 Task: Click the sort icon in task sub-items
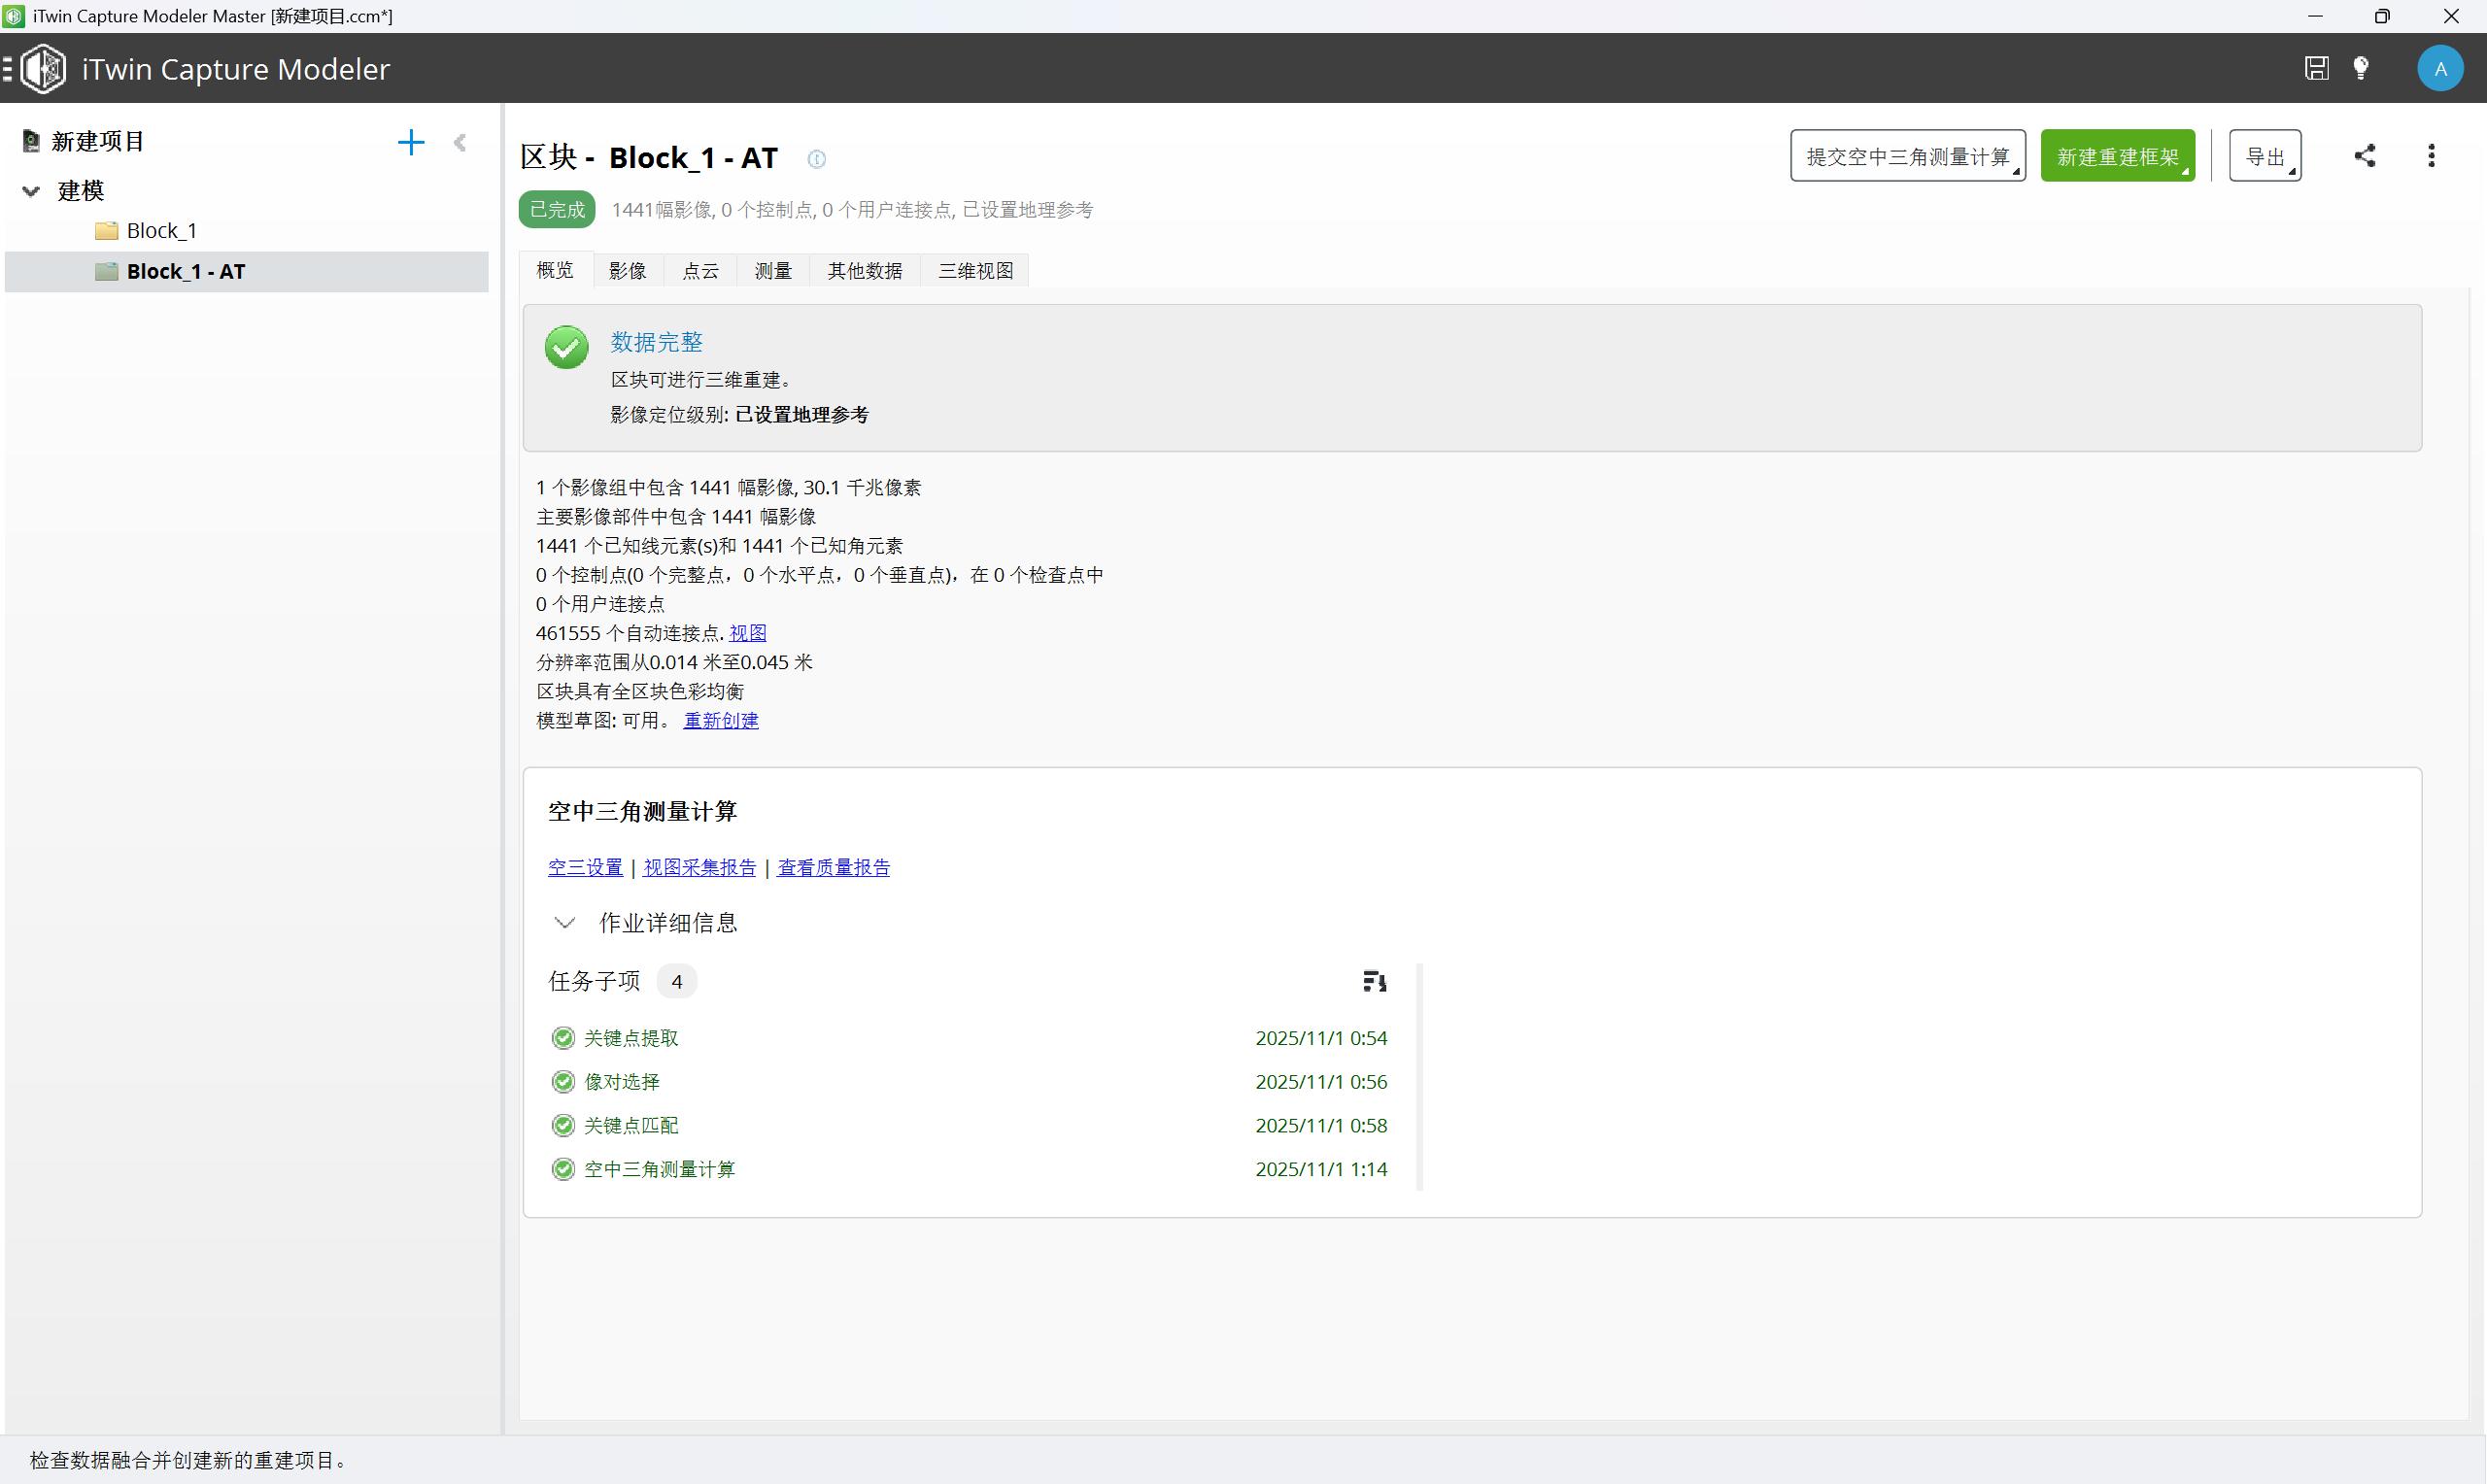[1374, 982]
